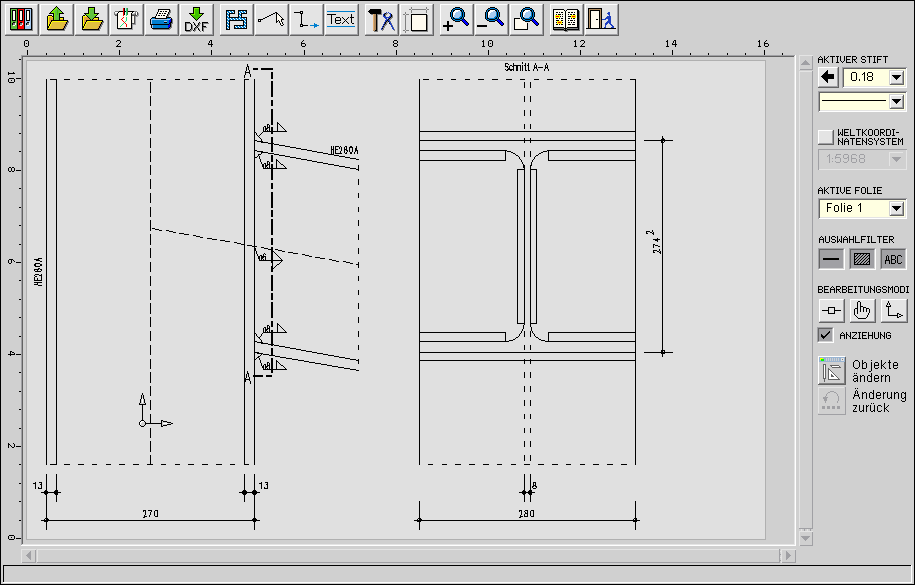The width and height of the screenshot is (915, 585).
Task: Toggle the ABC text selection filter
Action: (x=893, y=259)
